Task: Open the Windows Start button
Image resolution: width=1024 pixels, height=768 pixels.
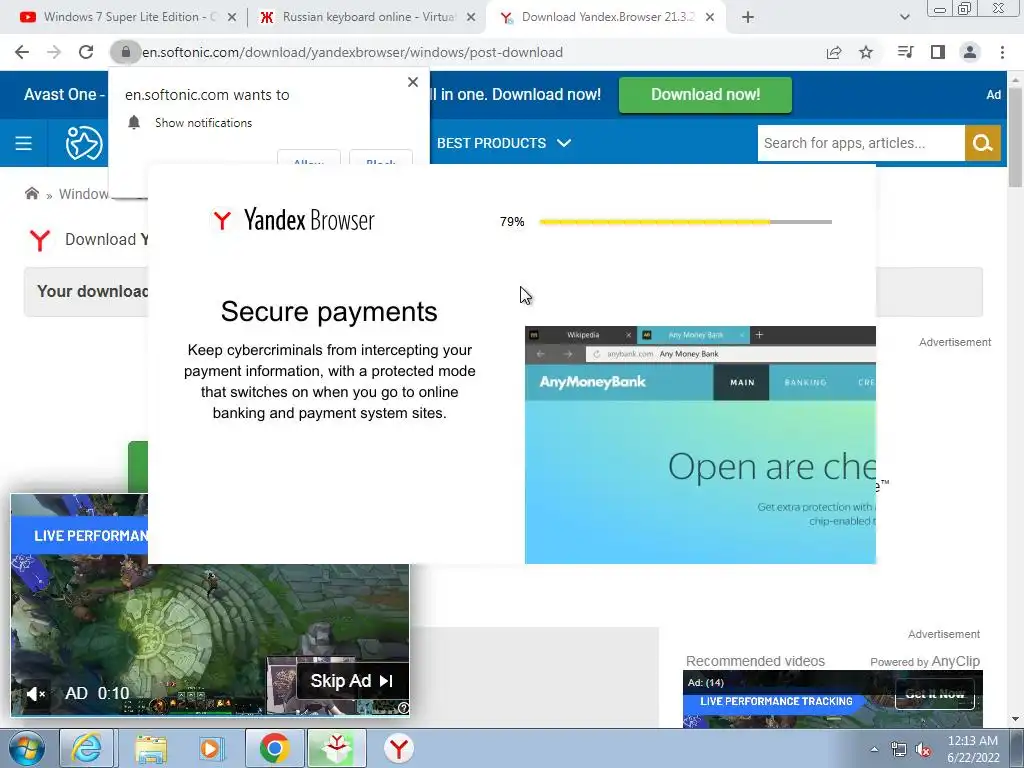Action: [x=25, y=748]
